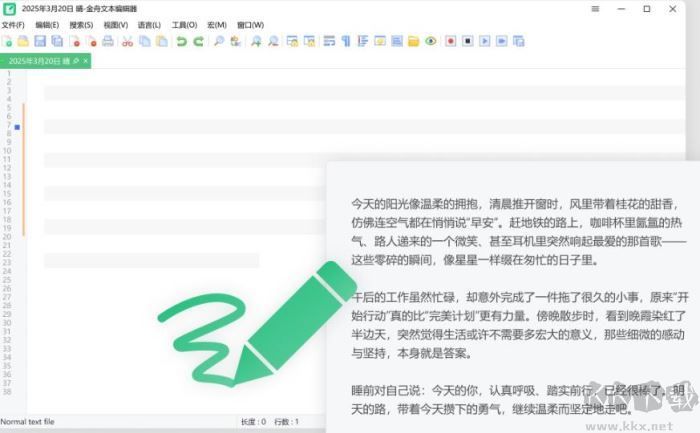
Task: Save the current recorded macro
Action: [x=519, y=42]
